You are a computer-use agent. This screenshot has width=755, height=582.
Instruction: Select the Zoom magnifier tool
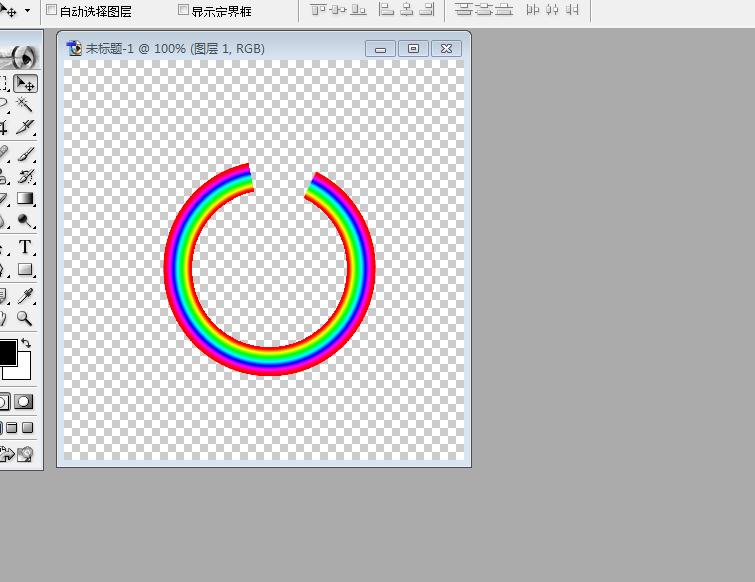[x=25, y=318]
